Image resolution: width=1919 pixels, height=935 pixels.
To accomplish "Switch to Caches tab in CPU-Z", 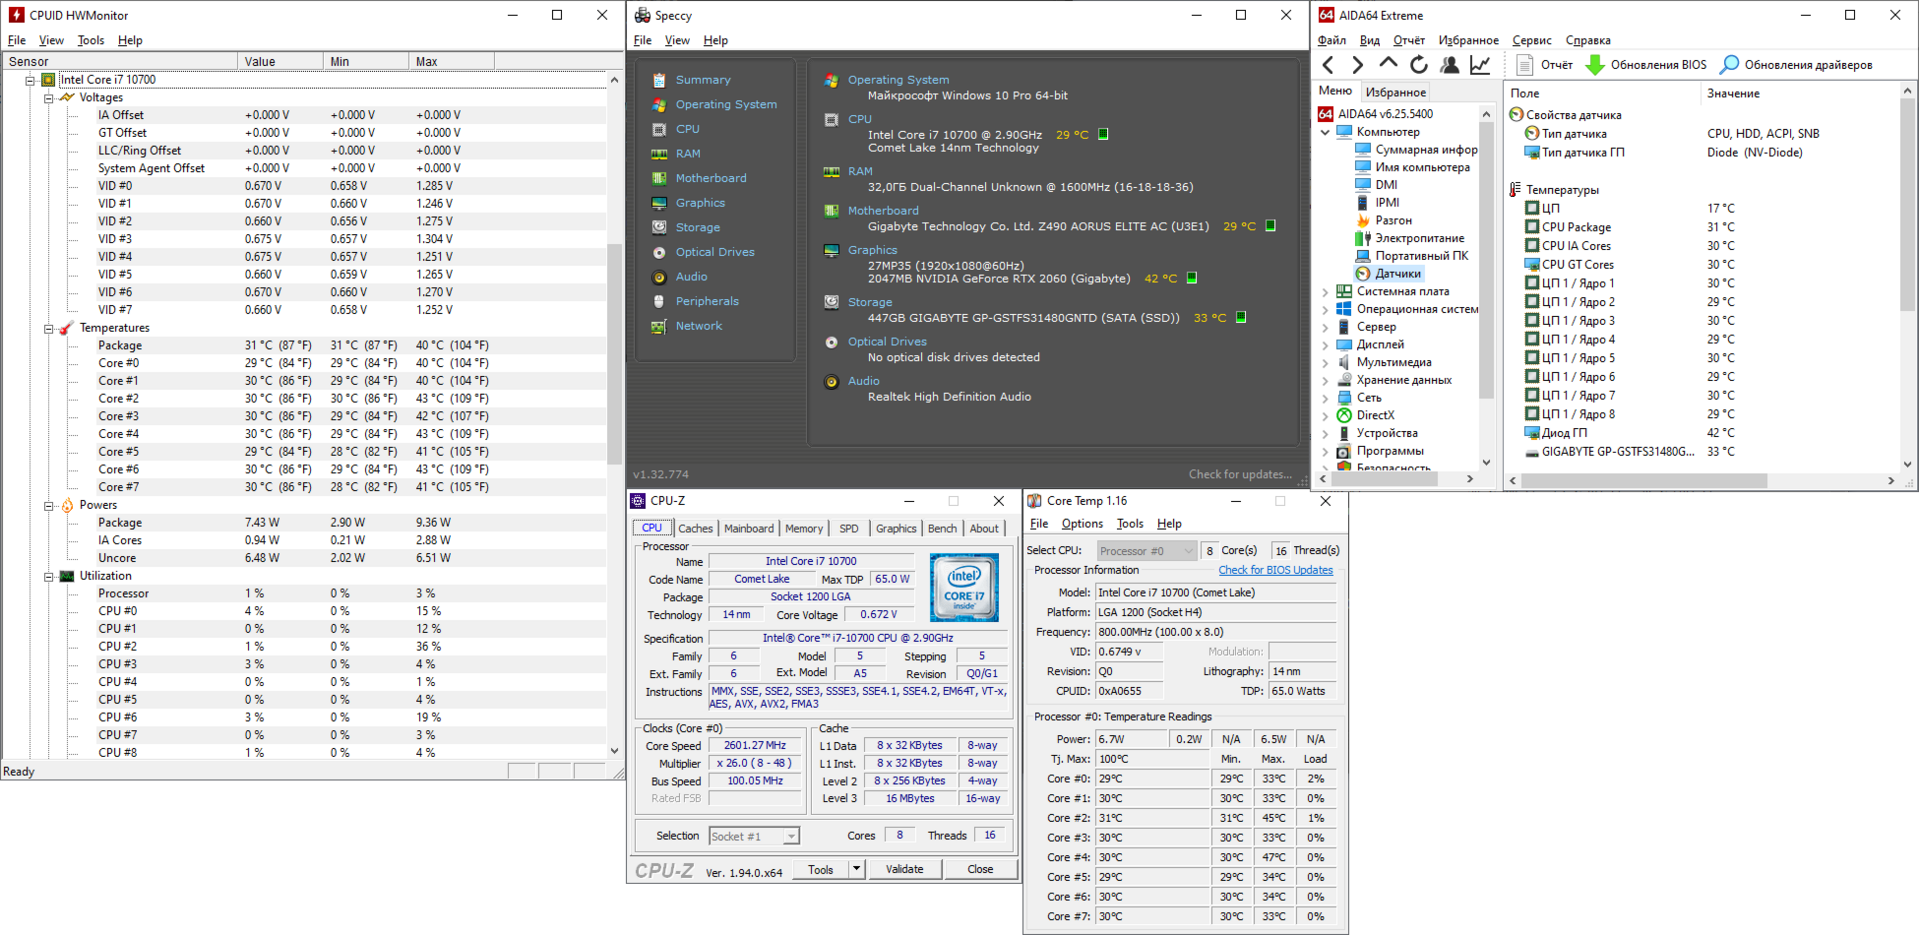I will [x=695, y=529].
